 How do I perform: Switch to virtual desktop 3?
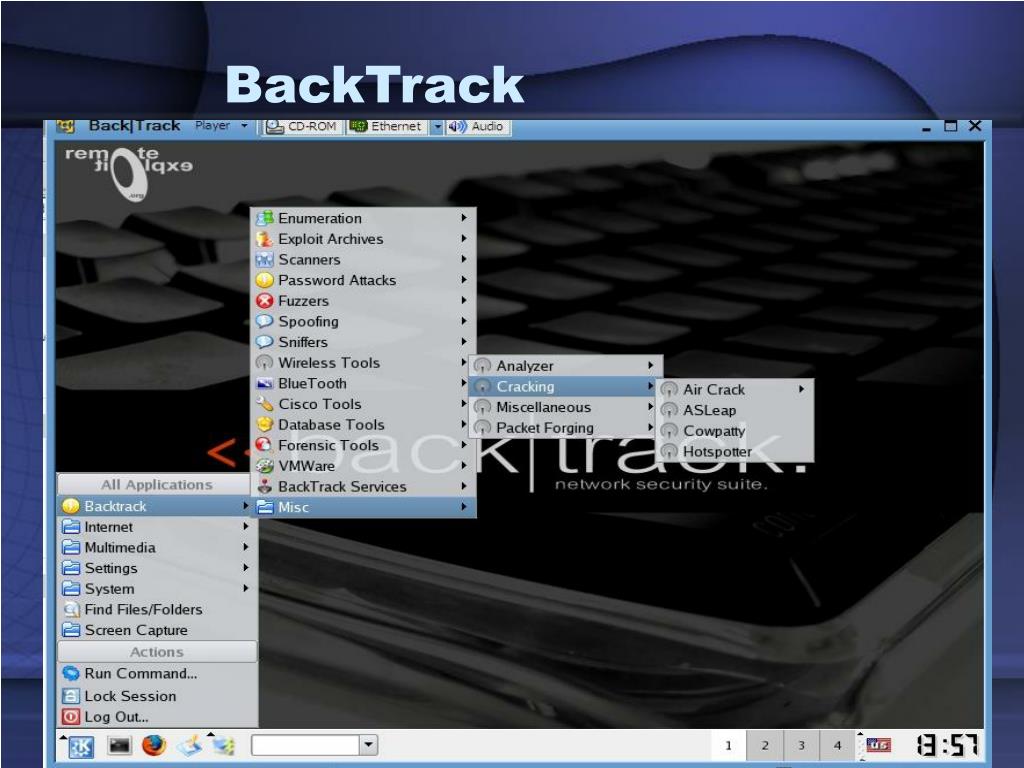[x=801, y=745]
